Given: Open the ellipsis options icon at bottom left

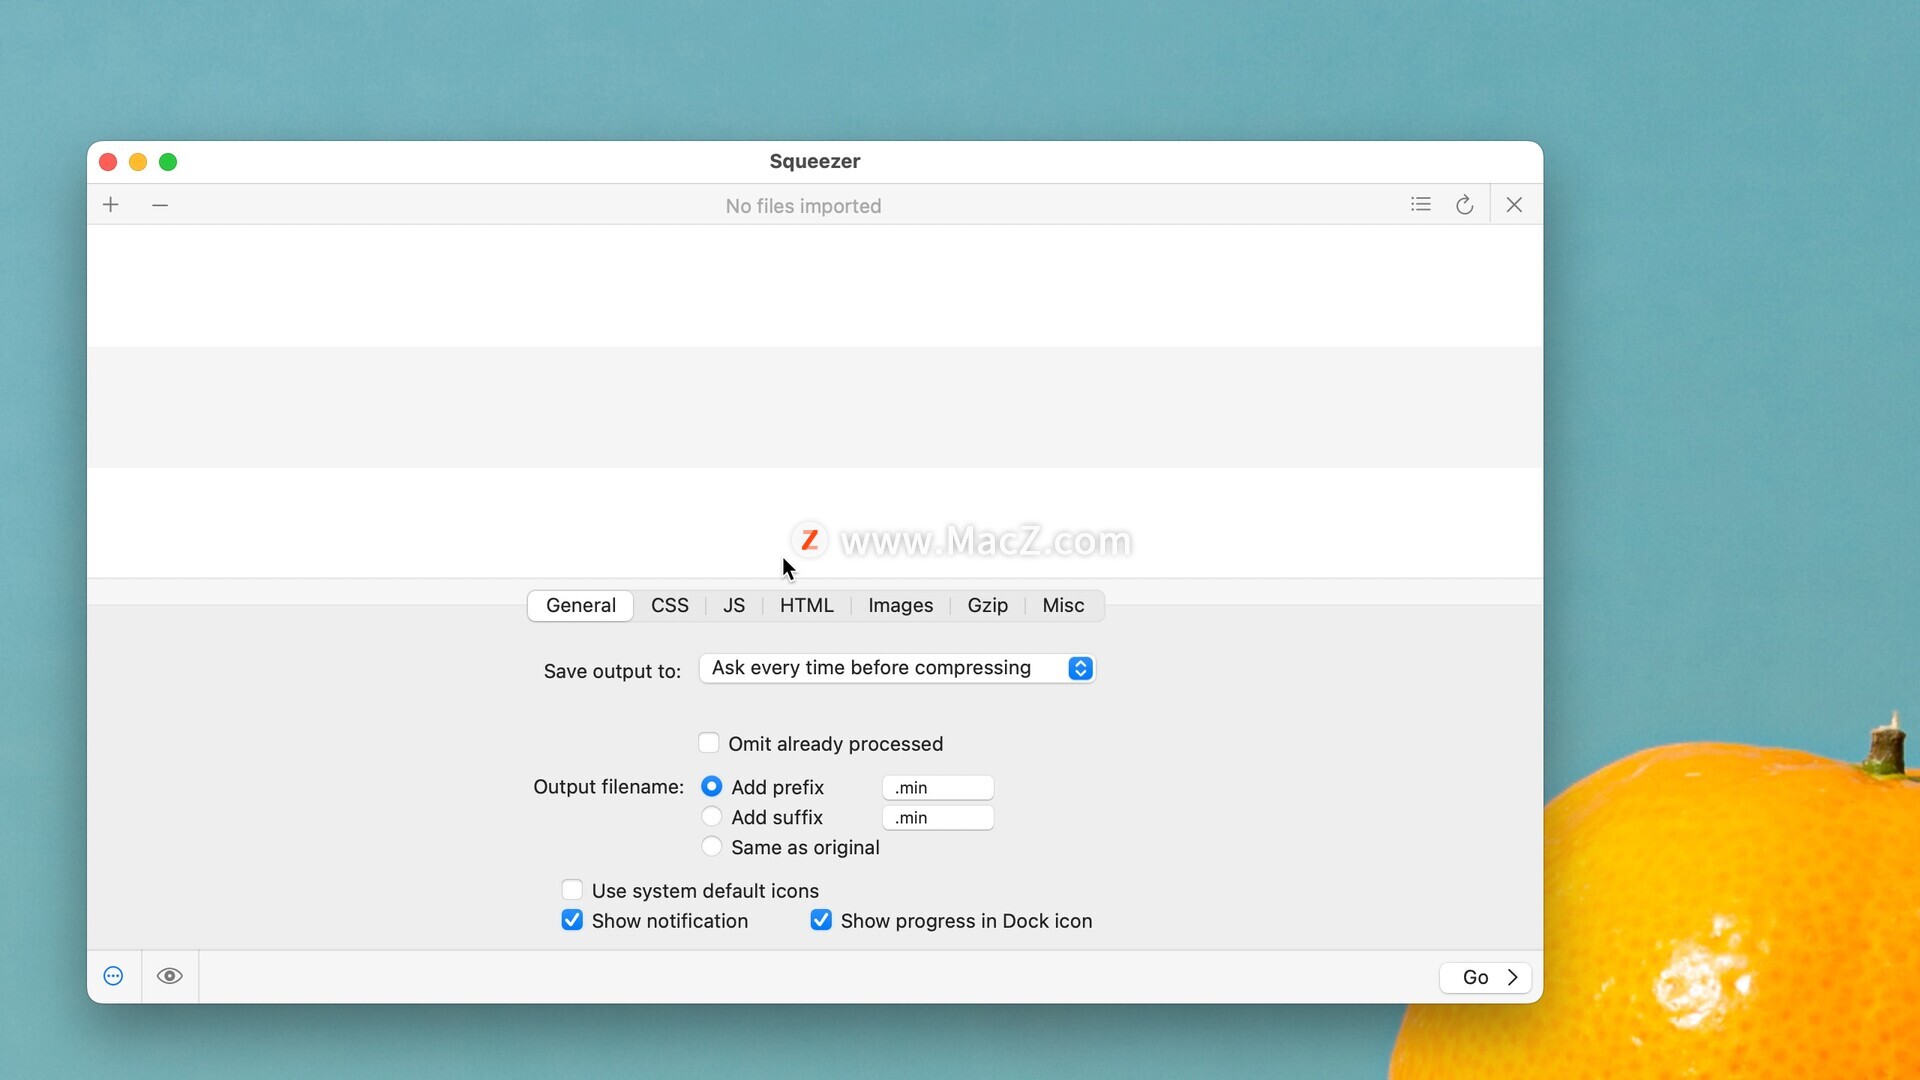Looking at the screenshot, I should tap(114, 976).
